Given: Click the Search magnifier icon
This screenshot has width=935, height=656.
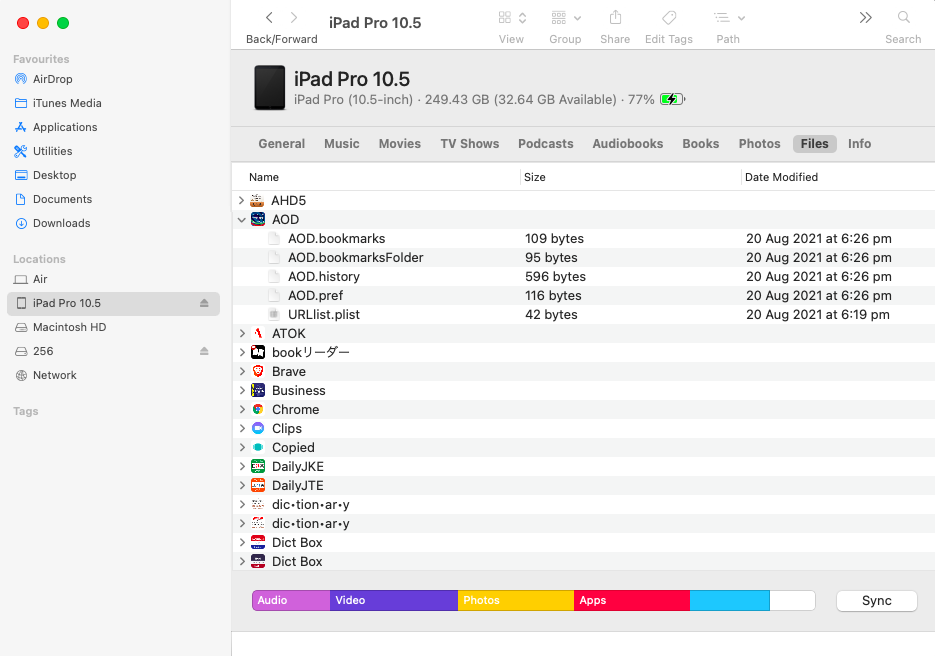Looking at the screenshot, I should coord(903,17).
